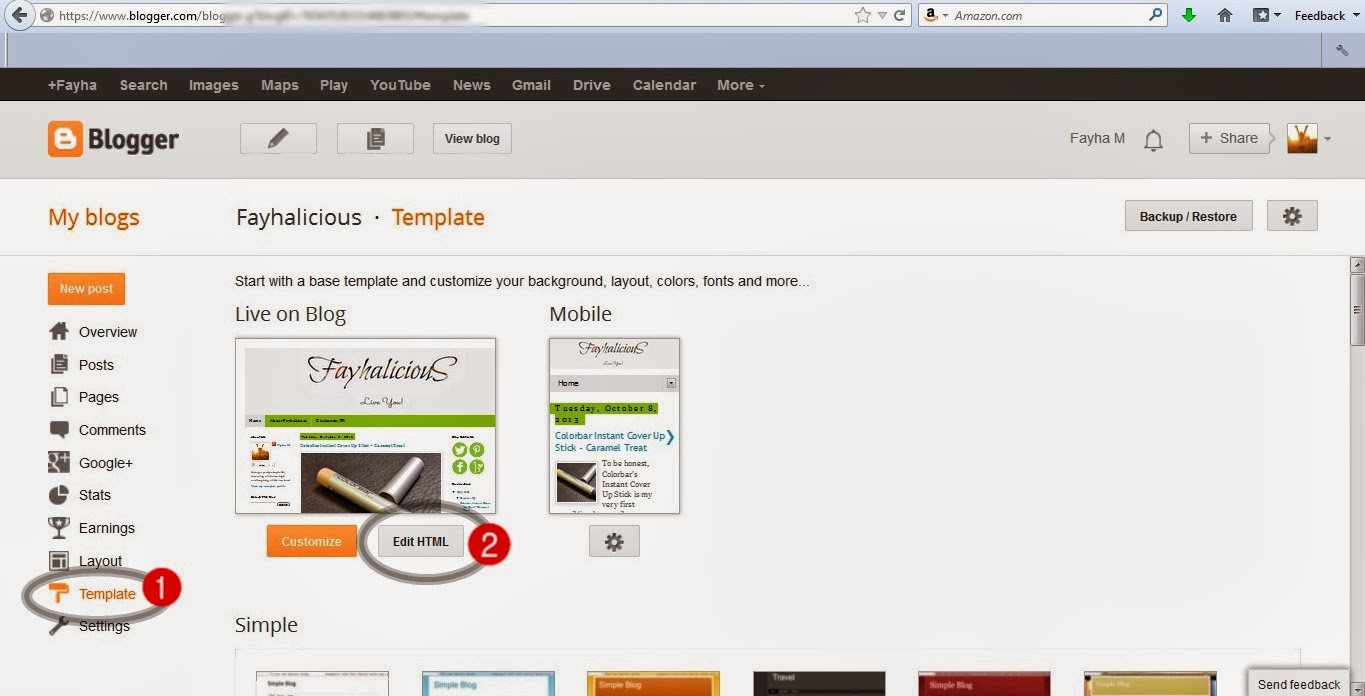Viewport: 1365px width, 696px height.
Task: Click the Share button
Action: pos(1229,139)
